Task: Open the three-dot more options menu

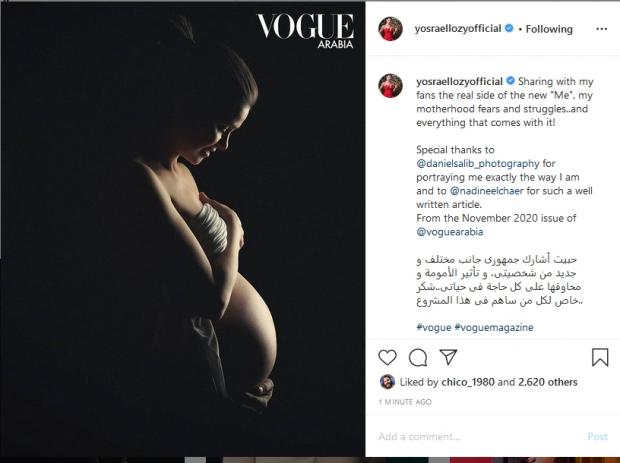Action: [601, 29]
